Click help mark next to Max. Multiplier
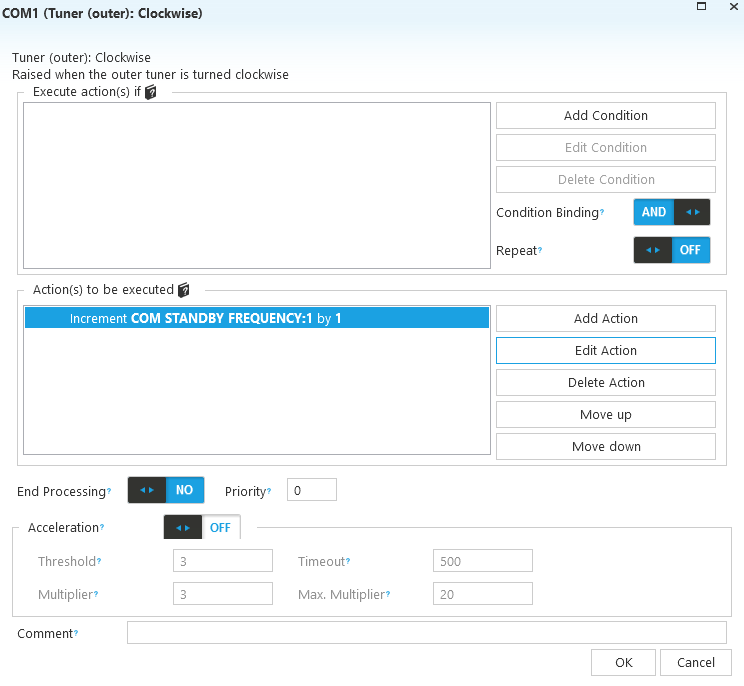Image resolution: width=744 pixels, height=686 pixels. (x=387, y=595)
